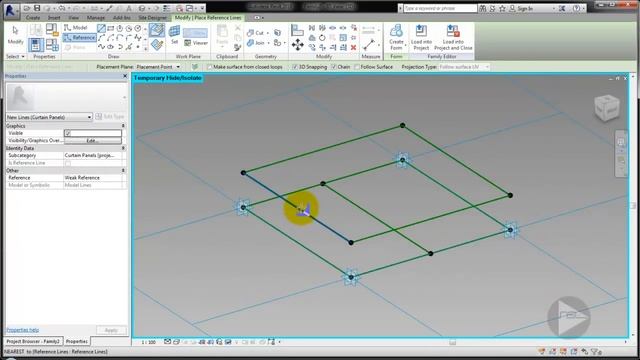This screenshot has height=360, width=640.
Task: Click the help question mark icon
Action: (576, 8)
